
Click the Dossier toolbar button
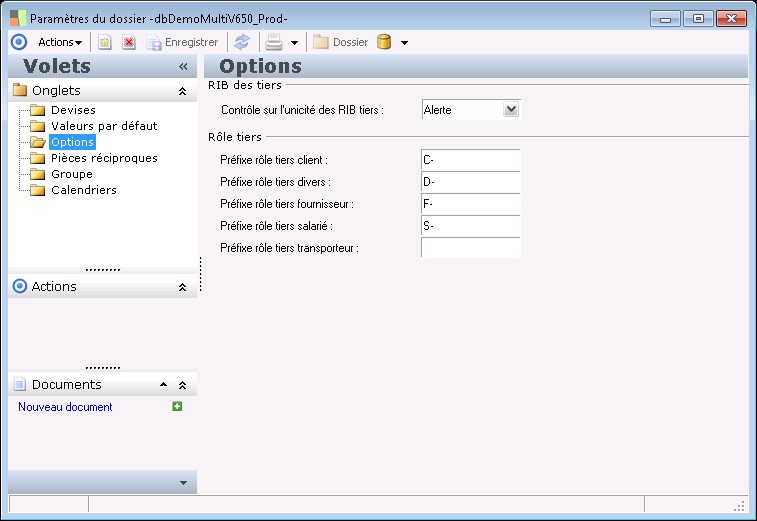click(x=341, y=42)
